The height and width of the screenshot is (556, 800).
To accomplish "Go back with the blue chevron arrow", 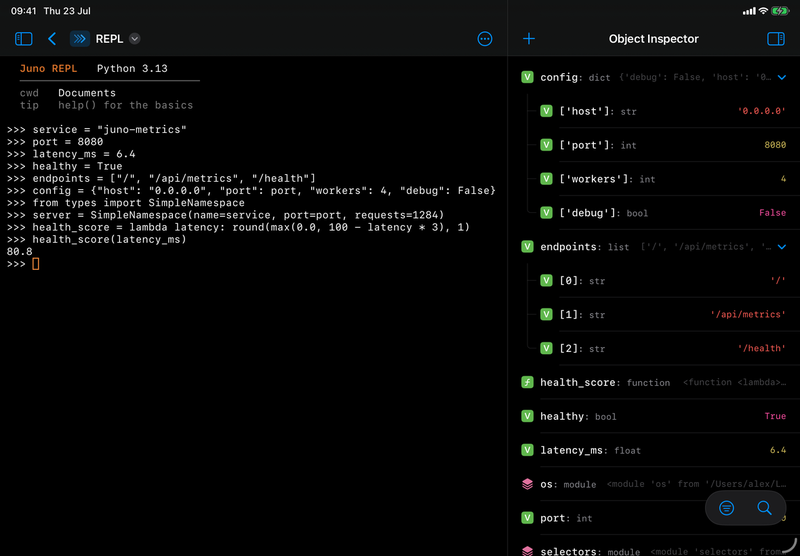I will coord(52,39).
